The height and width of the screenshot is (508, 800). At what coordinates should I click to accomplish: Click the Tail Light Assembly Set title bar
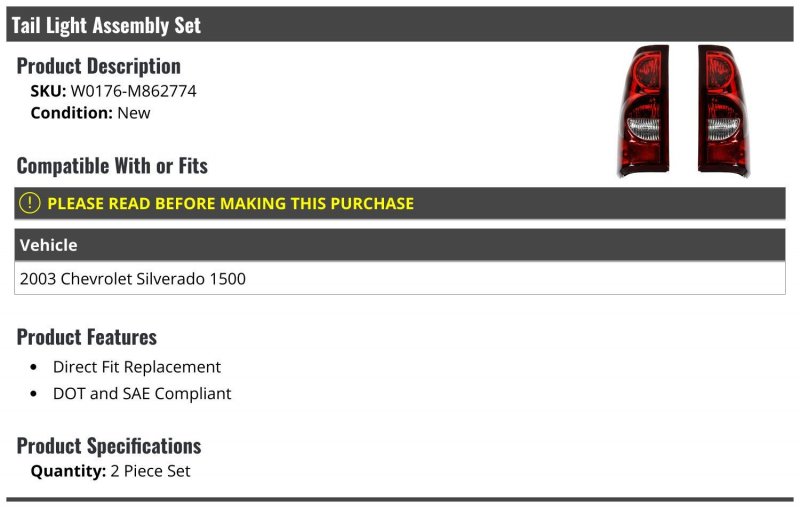click(x=399, y=24)
